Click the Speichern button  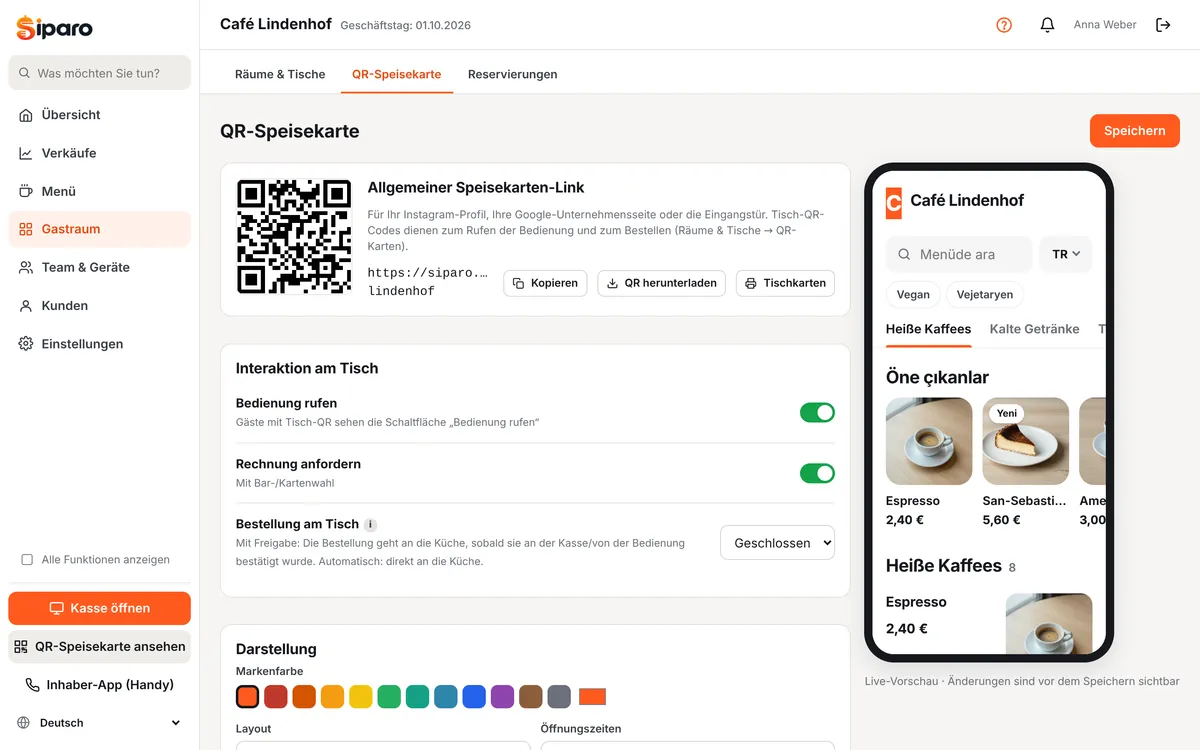click(1135, 131)
